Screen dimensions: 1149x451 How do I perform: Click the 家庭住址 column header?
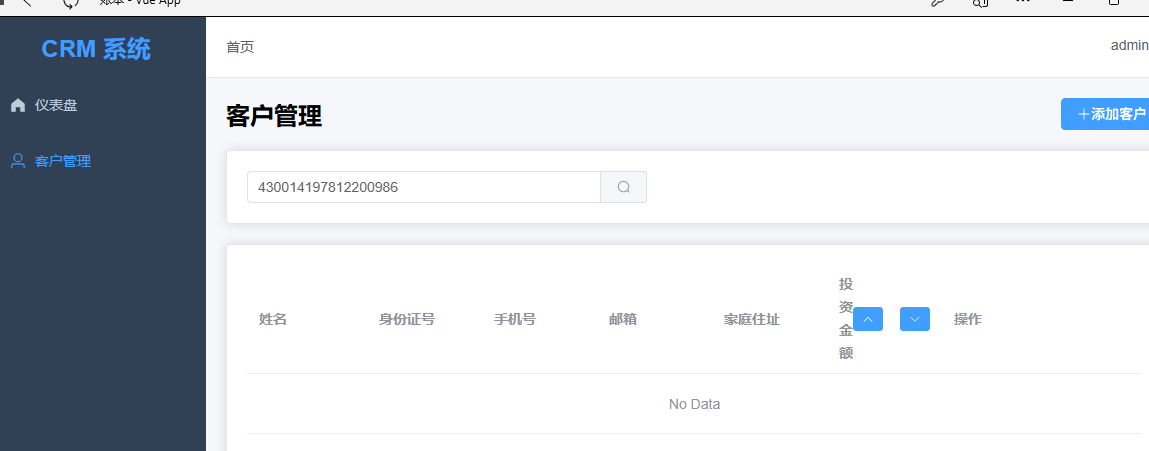pyautogui.click(x=752, y=320)
